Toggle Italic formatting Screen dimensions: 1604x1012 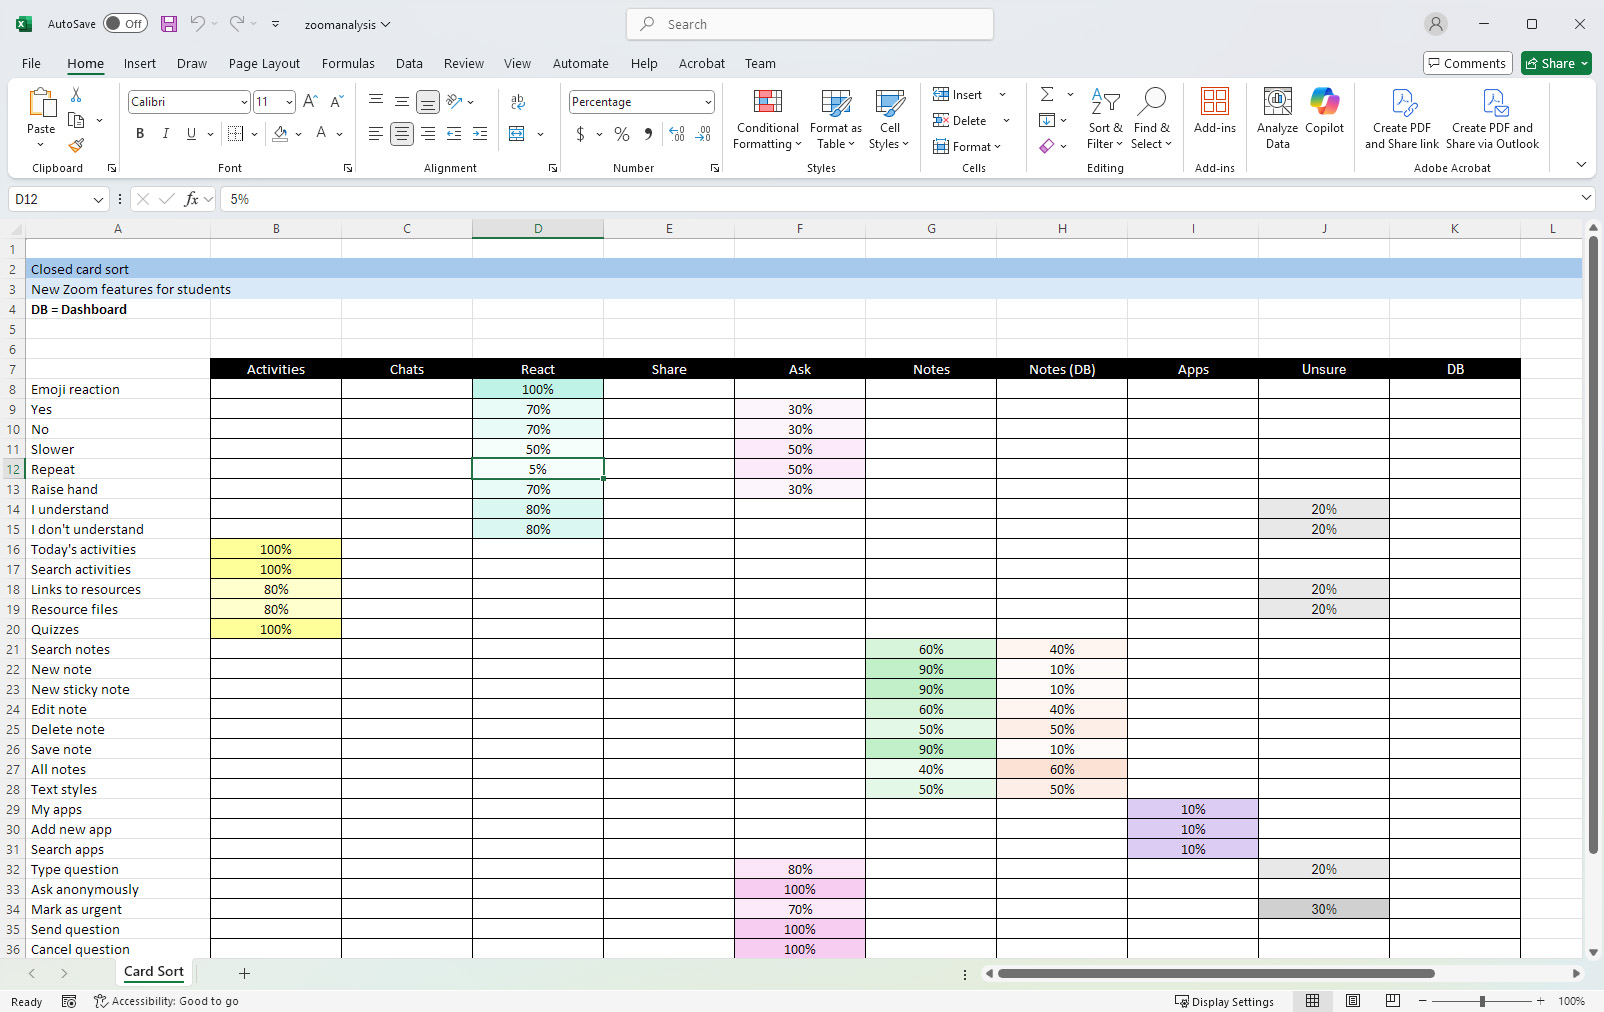[x=166, y=134]
